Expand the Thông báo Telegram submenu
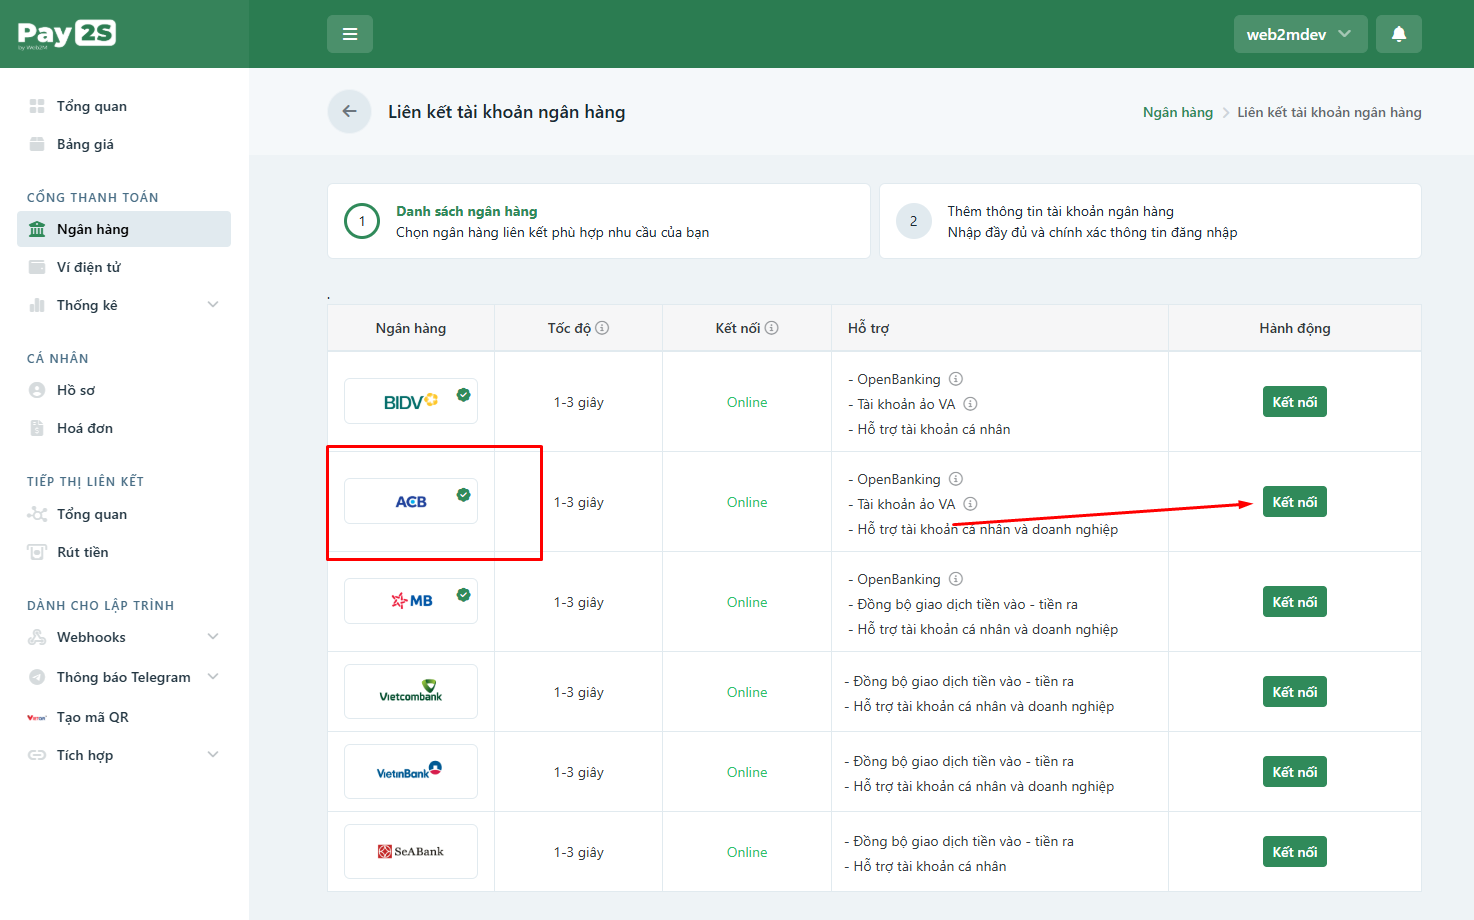The image size is (1474, 920). (213, 677)
